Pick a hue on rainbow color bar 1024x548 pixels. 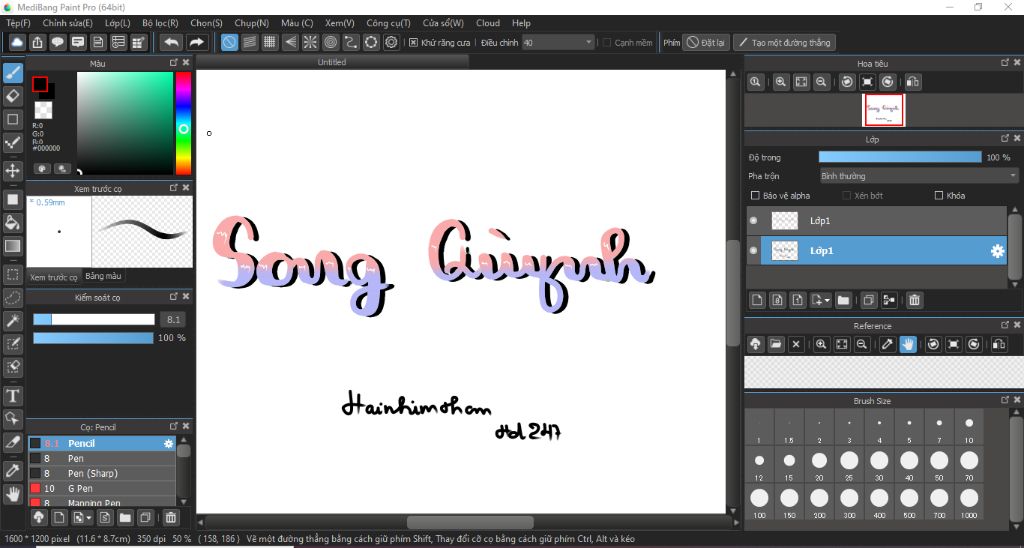pos(184,123)
